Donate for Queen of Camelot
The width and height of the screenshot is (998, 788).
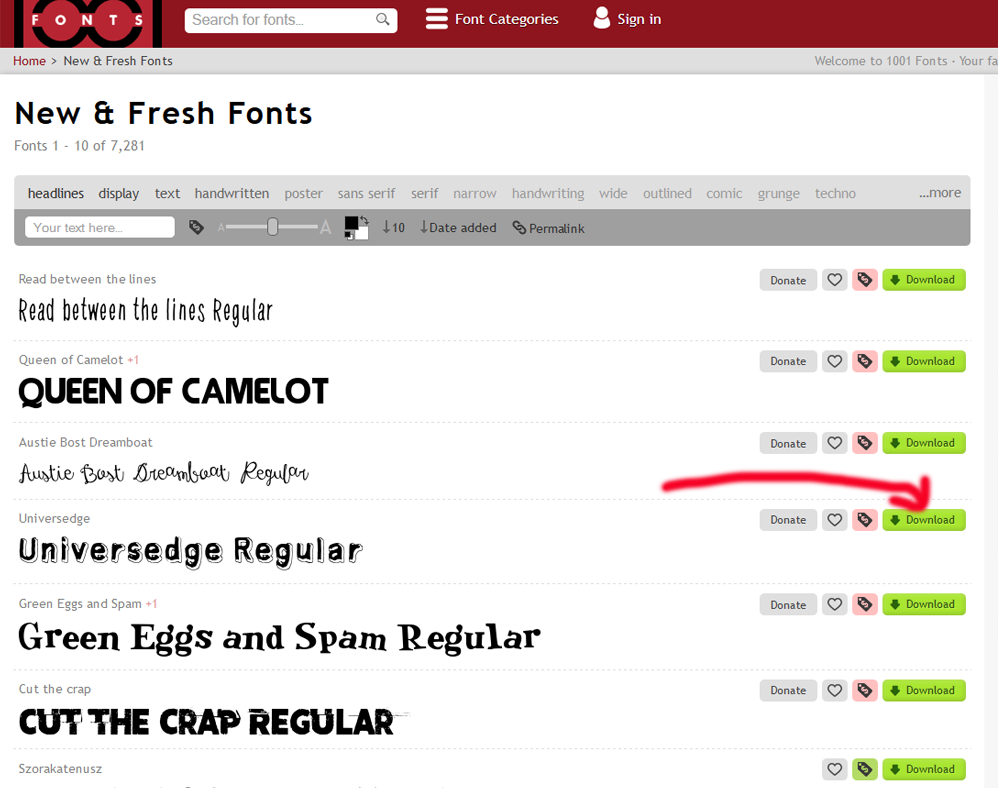[788, 362]
